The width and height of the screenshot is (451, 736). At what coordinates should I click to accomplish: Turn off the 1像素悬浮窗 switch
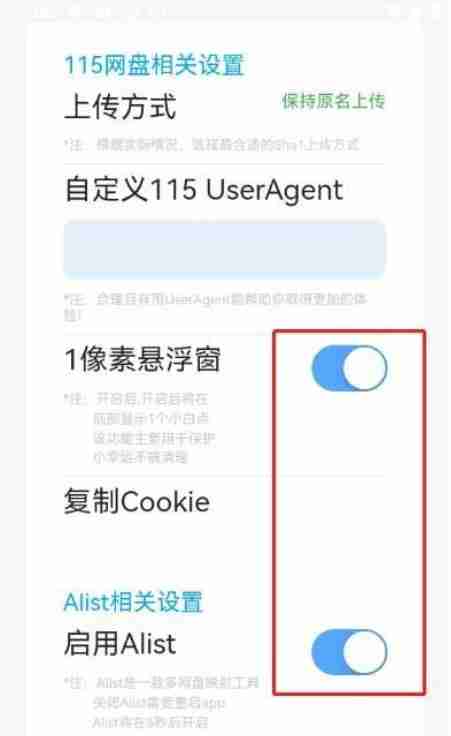click(350, 368)
